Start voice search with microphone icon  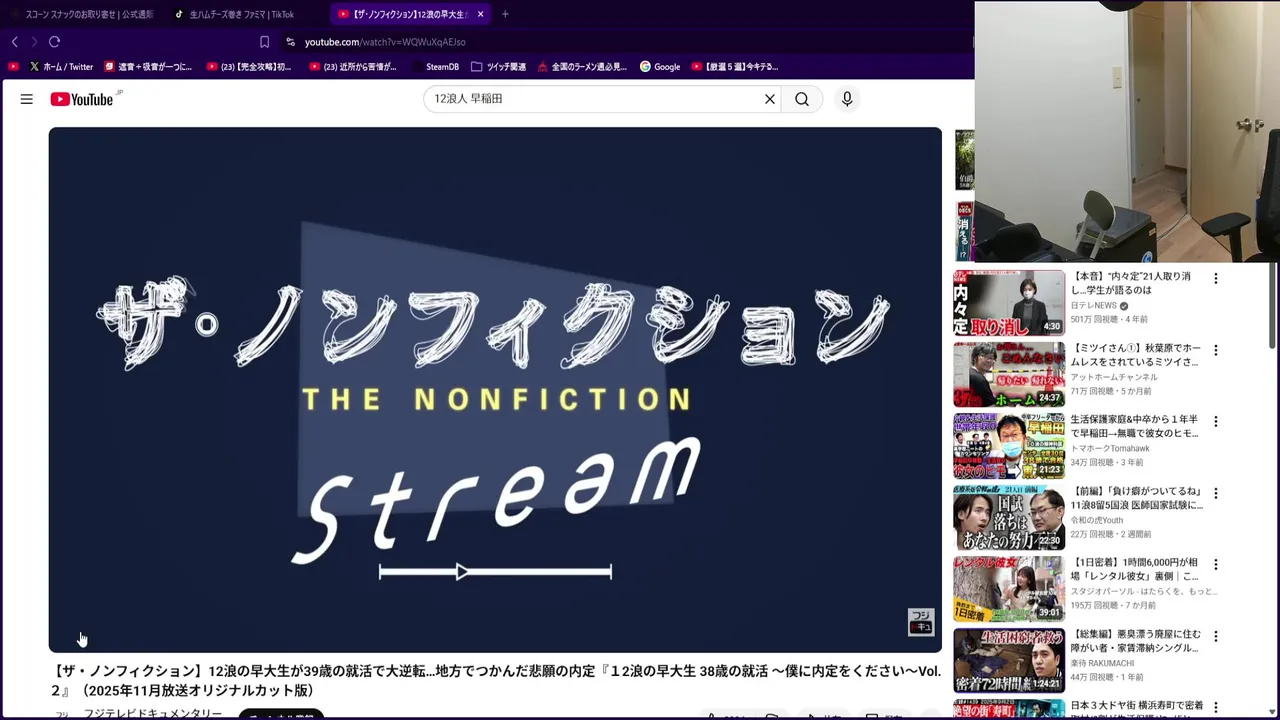click(x=847, y=99)
